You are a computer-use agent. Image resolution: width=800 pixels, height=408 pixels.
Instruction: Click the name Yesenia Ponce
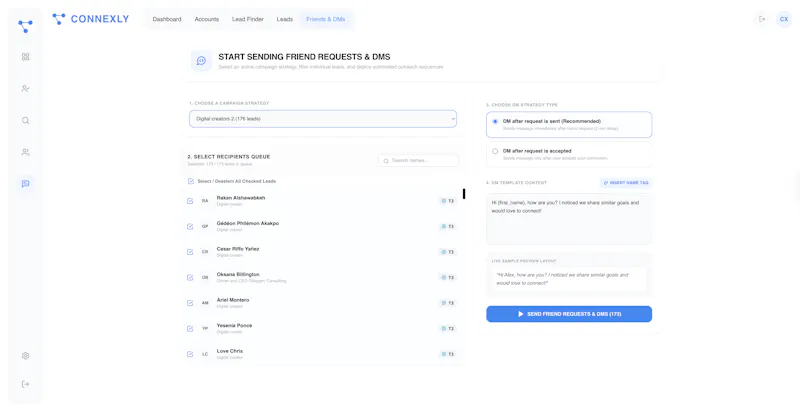(234, 325)
